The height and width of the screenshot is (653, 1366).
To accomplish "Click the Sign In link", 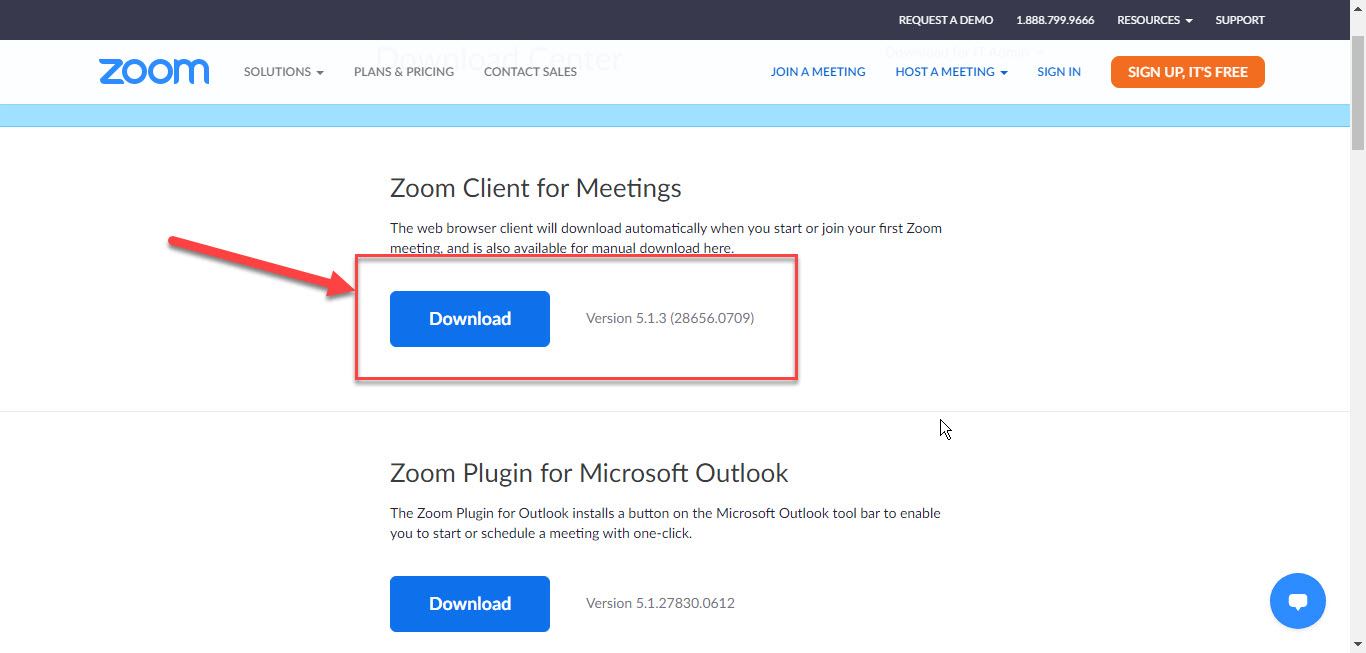I will click(1059, 72).
